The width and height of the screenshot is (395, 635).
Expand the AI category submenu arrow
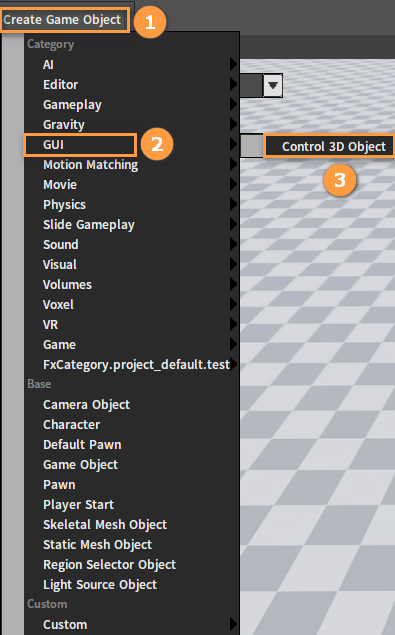click(233, 64)
